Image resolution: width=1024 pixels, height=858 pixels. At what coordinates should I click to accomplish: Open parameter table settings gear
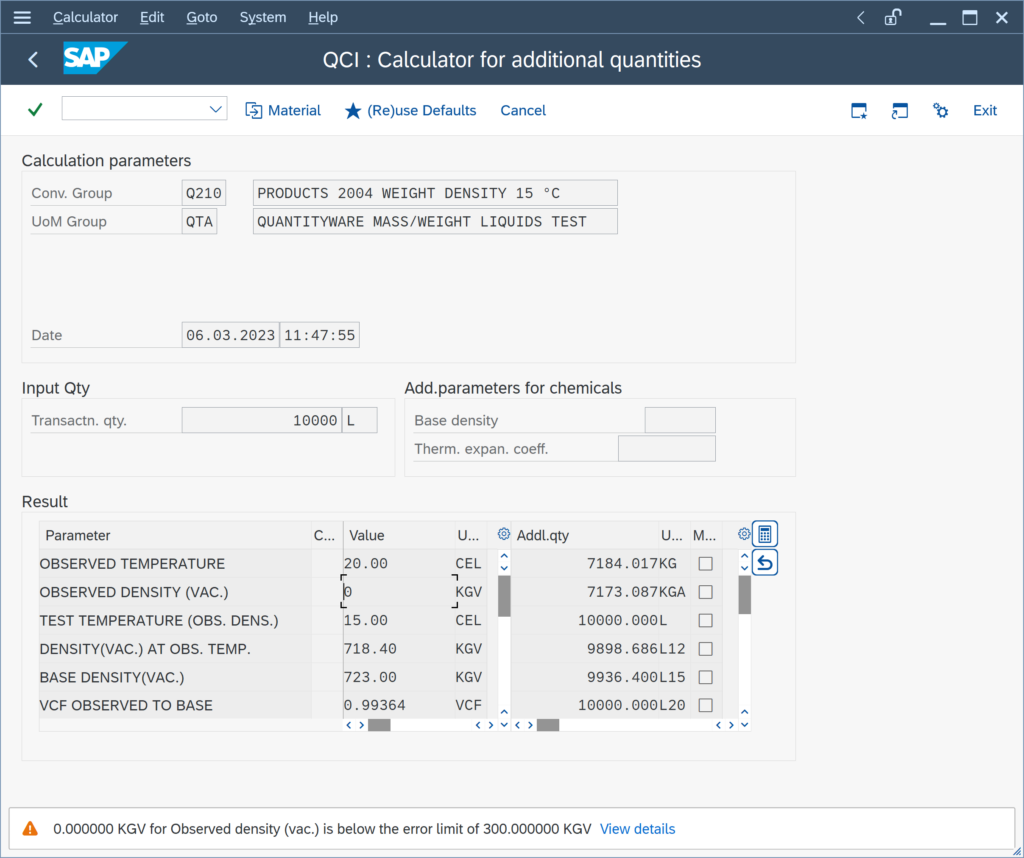pyautogui.click(x=504, y=534)
